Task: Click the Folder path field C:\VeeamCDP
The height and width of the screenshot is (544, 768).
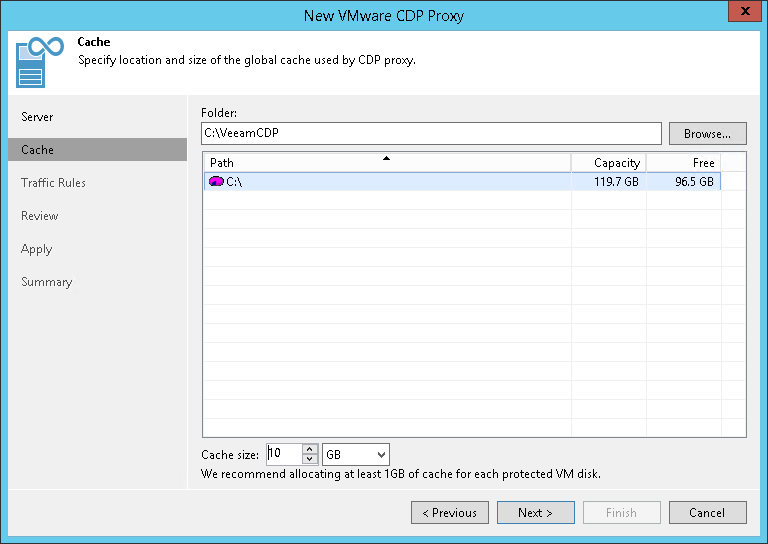Action: pyautogui.click(x=431, y=134)
